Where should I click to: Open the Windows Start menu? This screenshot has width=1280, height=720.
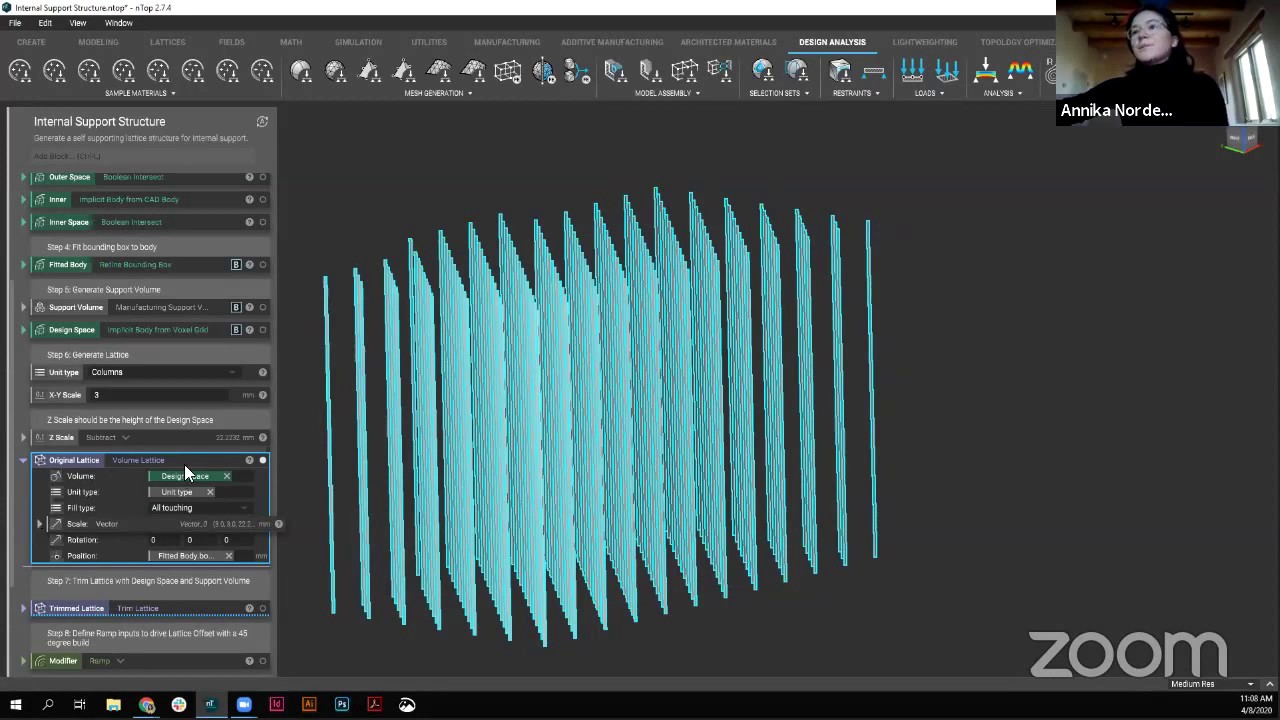[x=15, y=705]
